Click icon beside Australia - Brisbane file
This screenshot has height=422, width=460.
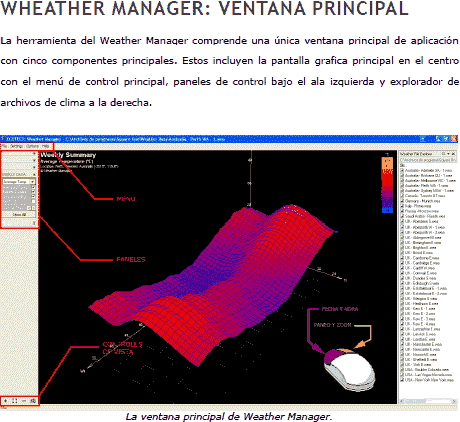[402, 176]
